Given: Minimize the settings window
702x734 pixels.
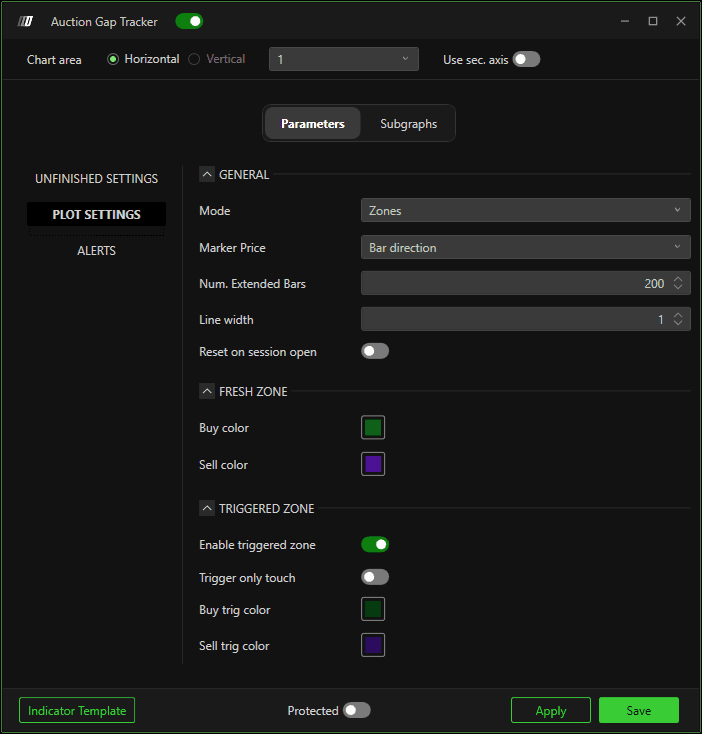Looking at the screenshot, I should (625, 21).
